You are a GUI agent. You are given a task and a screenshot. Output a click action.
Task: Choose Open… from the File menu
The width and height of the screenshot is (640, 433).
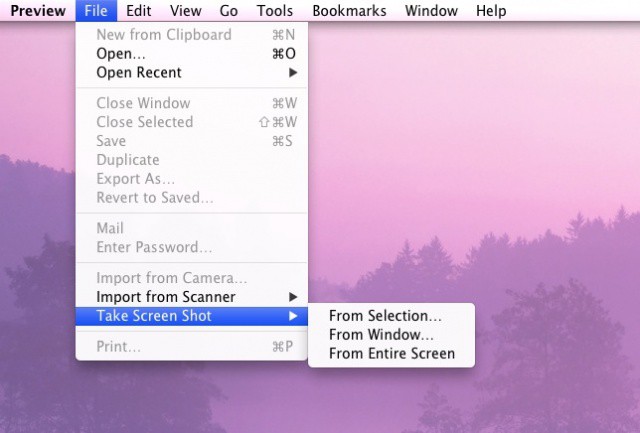[121, 53]
